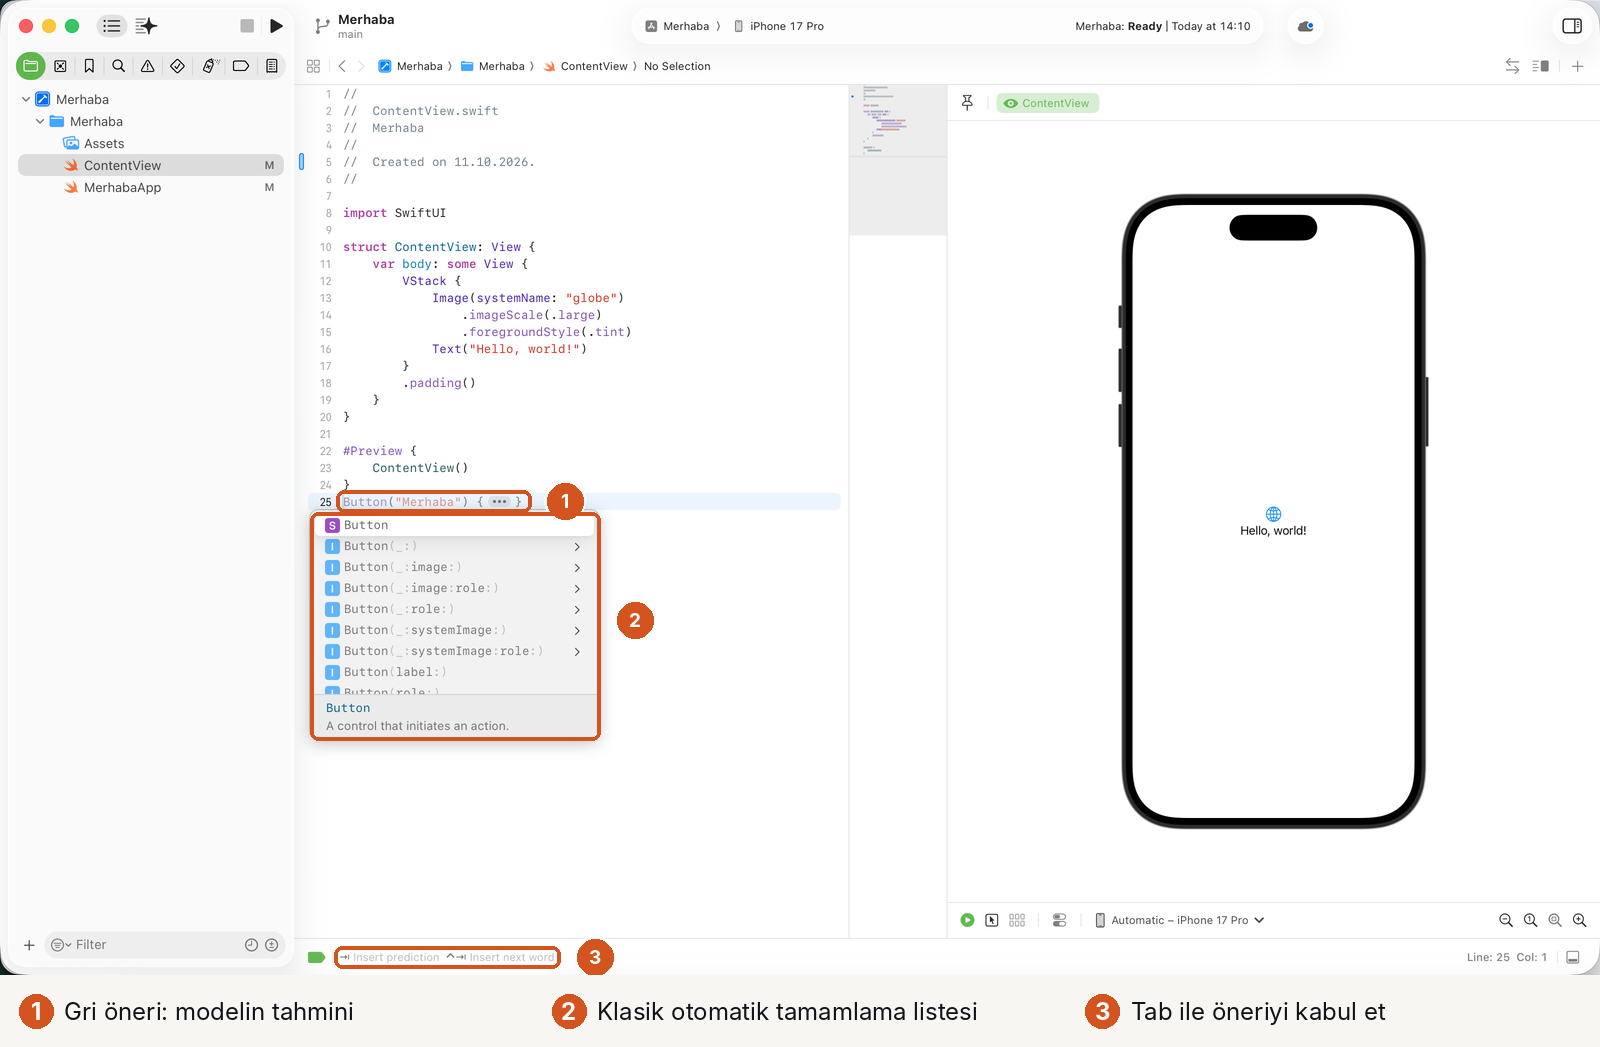The height and width of the screenshot is (1047, 1600).
Task: Collapse the Merhaba folder group
Action: coord(40,121)
